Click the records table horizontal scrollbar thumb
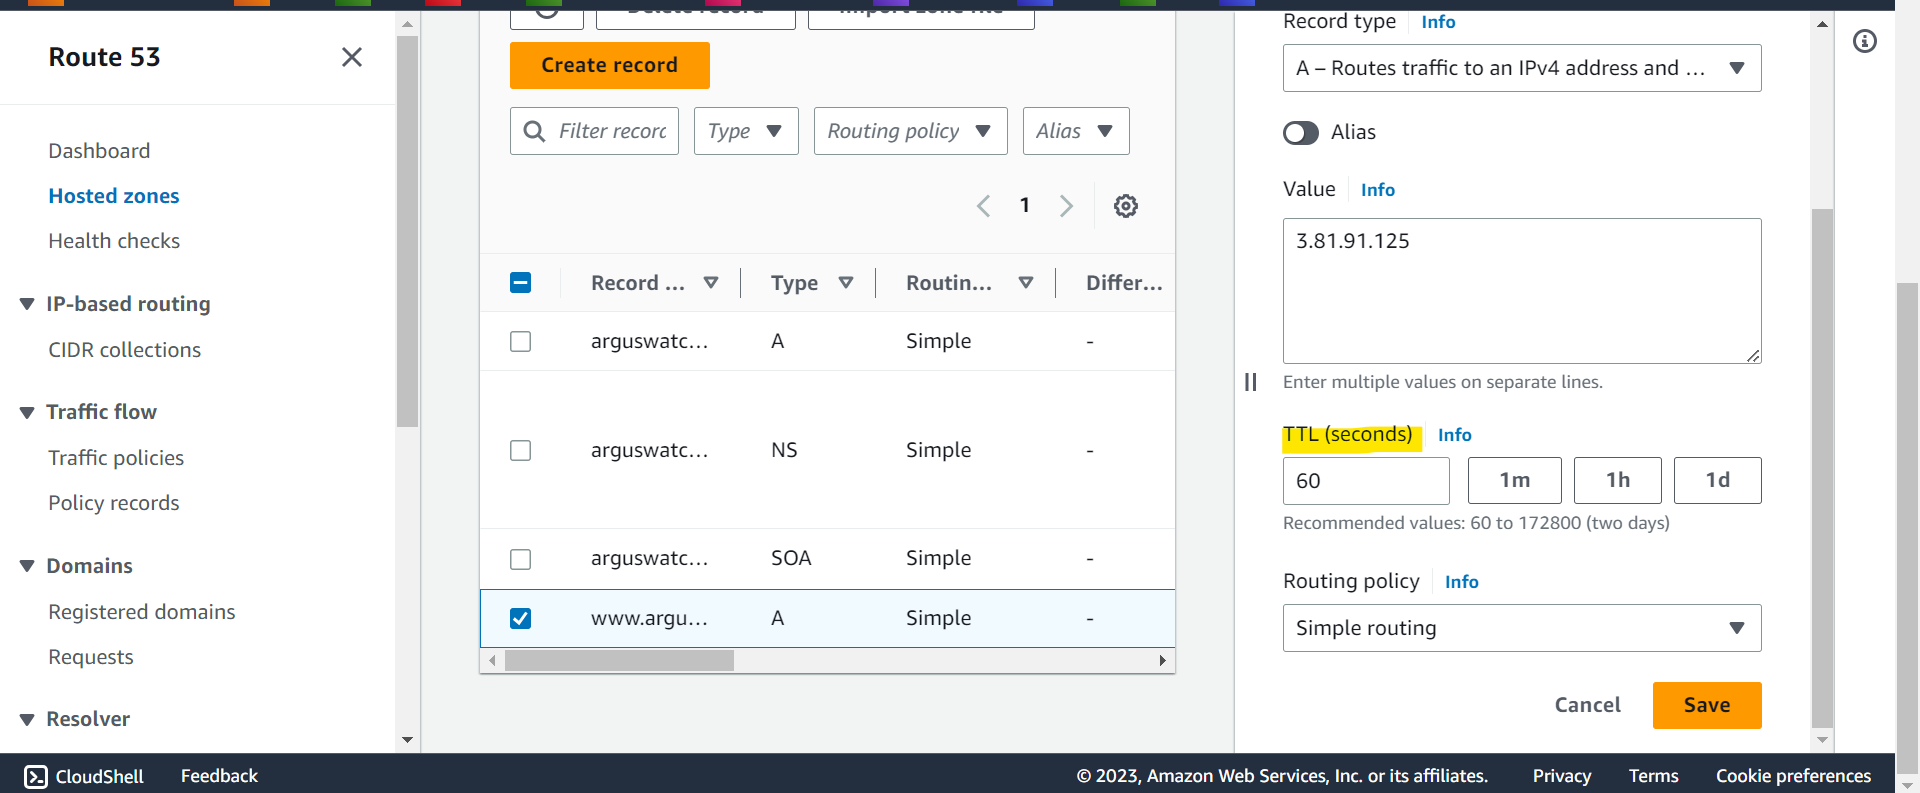Screen dimensions: 1920x793 pos(619,661)
